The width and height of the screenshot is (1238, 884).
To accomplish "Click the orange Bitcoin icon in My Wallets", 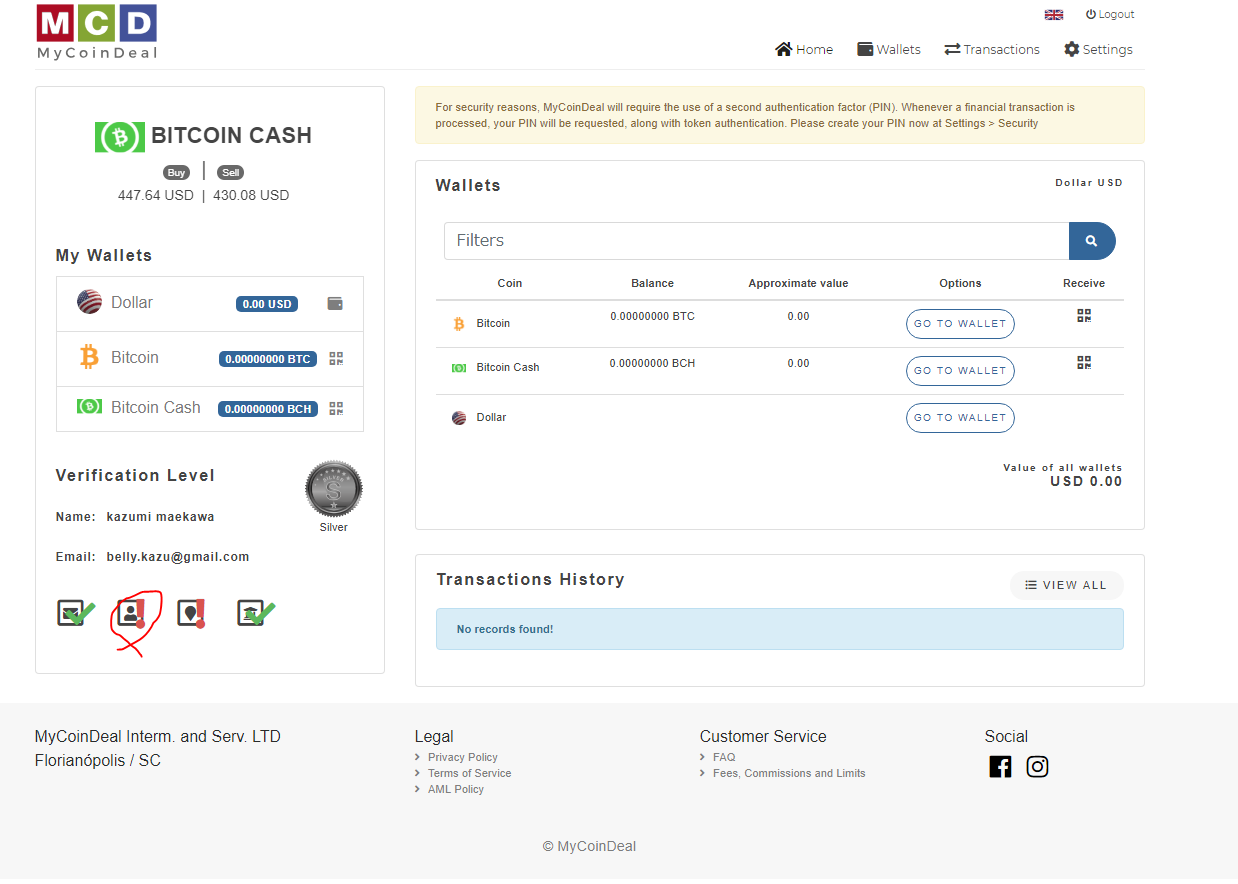I will pos(89,357).
